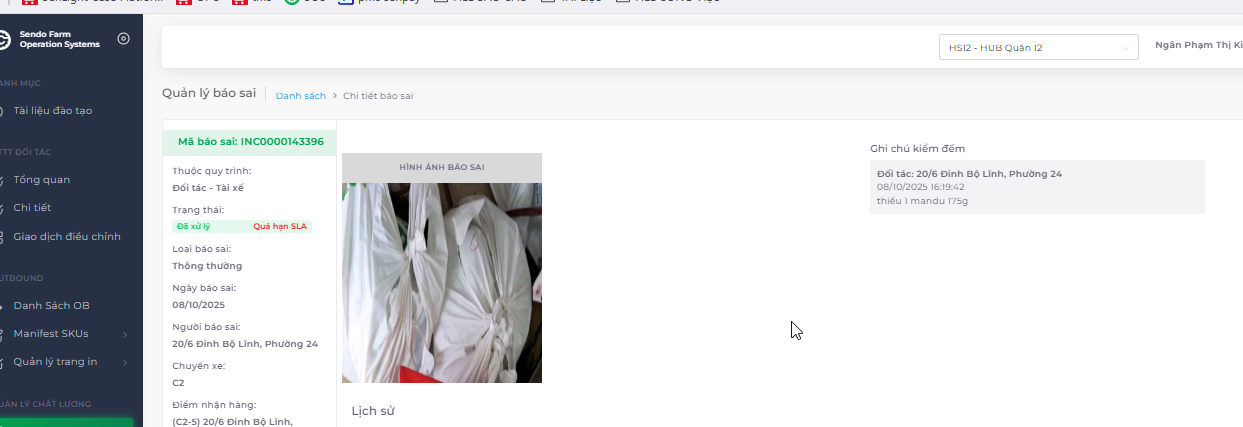The width and height of the screenshot is (1243, 427).
Task: Click the Chuyến xe label
Action: tap(198, 366)
